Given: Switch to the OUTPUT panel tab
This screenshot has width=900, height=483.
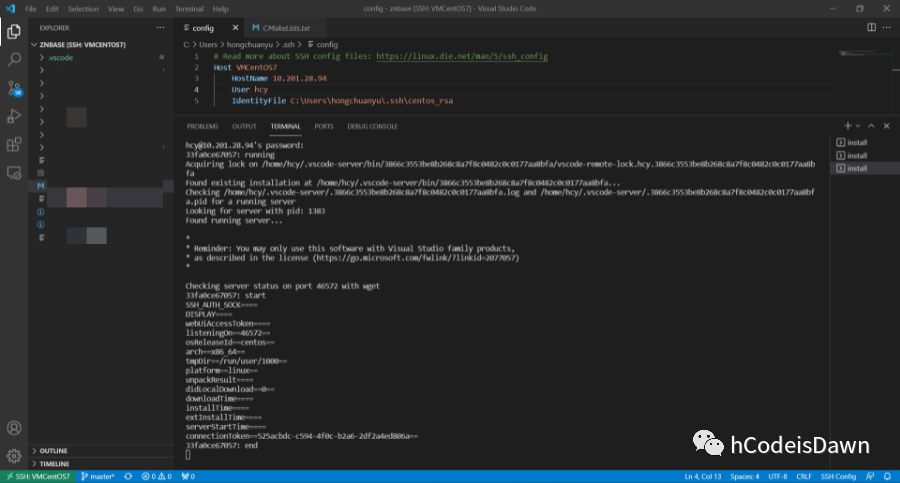Looking at the screenshot, I should [x=245, y=126].
